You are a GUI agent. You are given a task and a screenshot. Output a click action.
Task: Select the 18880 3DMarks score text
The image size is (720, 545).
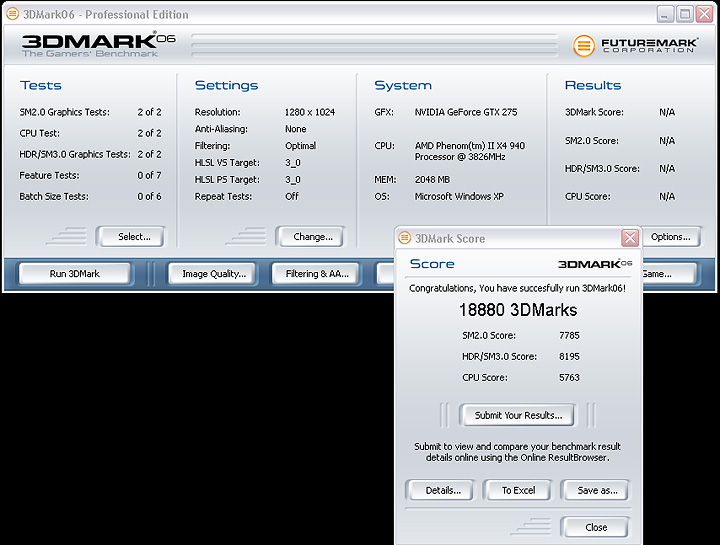(x=518, y=310)
